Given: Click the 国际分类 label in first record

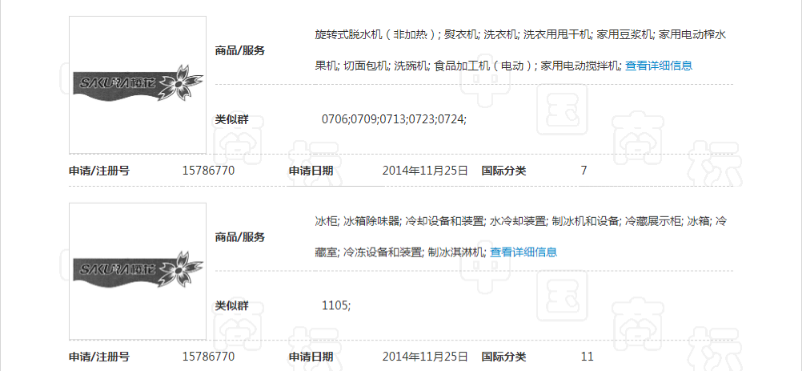Looking at the screenshot, I should click(504, 171).
